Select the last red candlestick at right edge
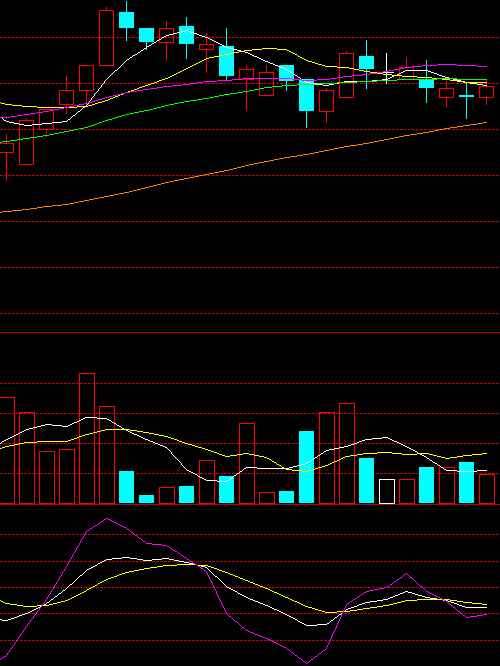This screenshot has width=500, height=666. click(486, 94)
